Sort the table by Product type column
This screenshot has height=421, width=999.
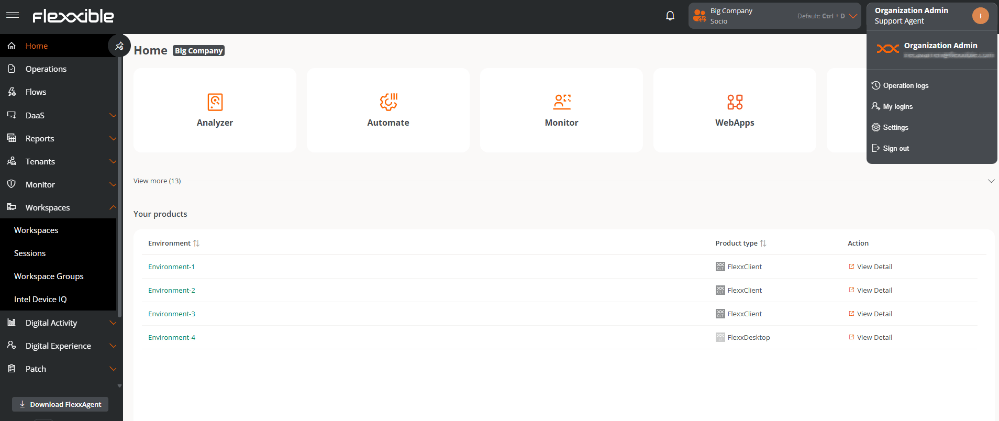pos(763,243)
